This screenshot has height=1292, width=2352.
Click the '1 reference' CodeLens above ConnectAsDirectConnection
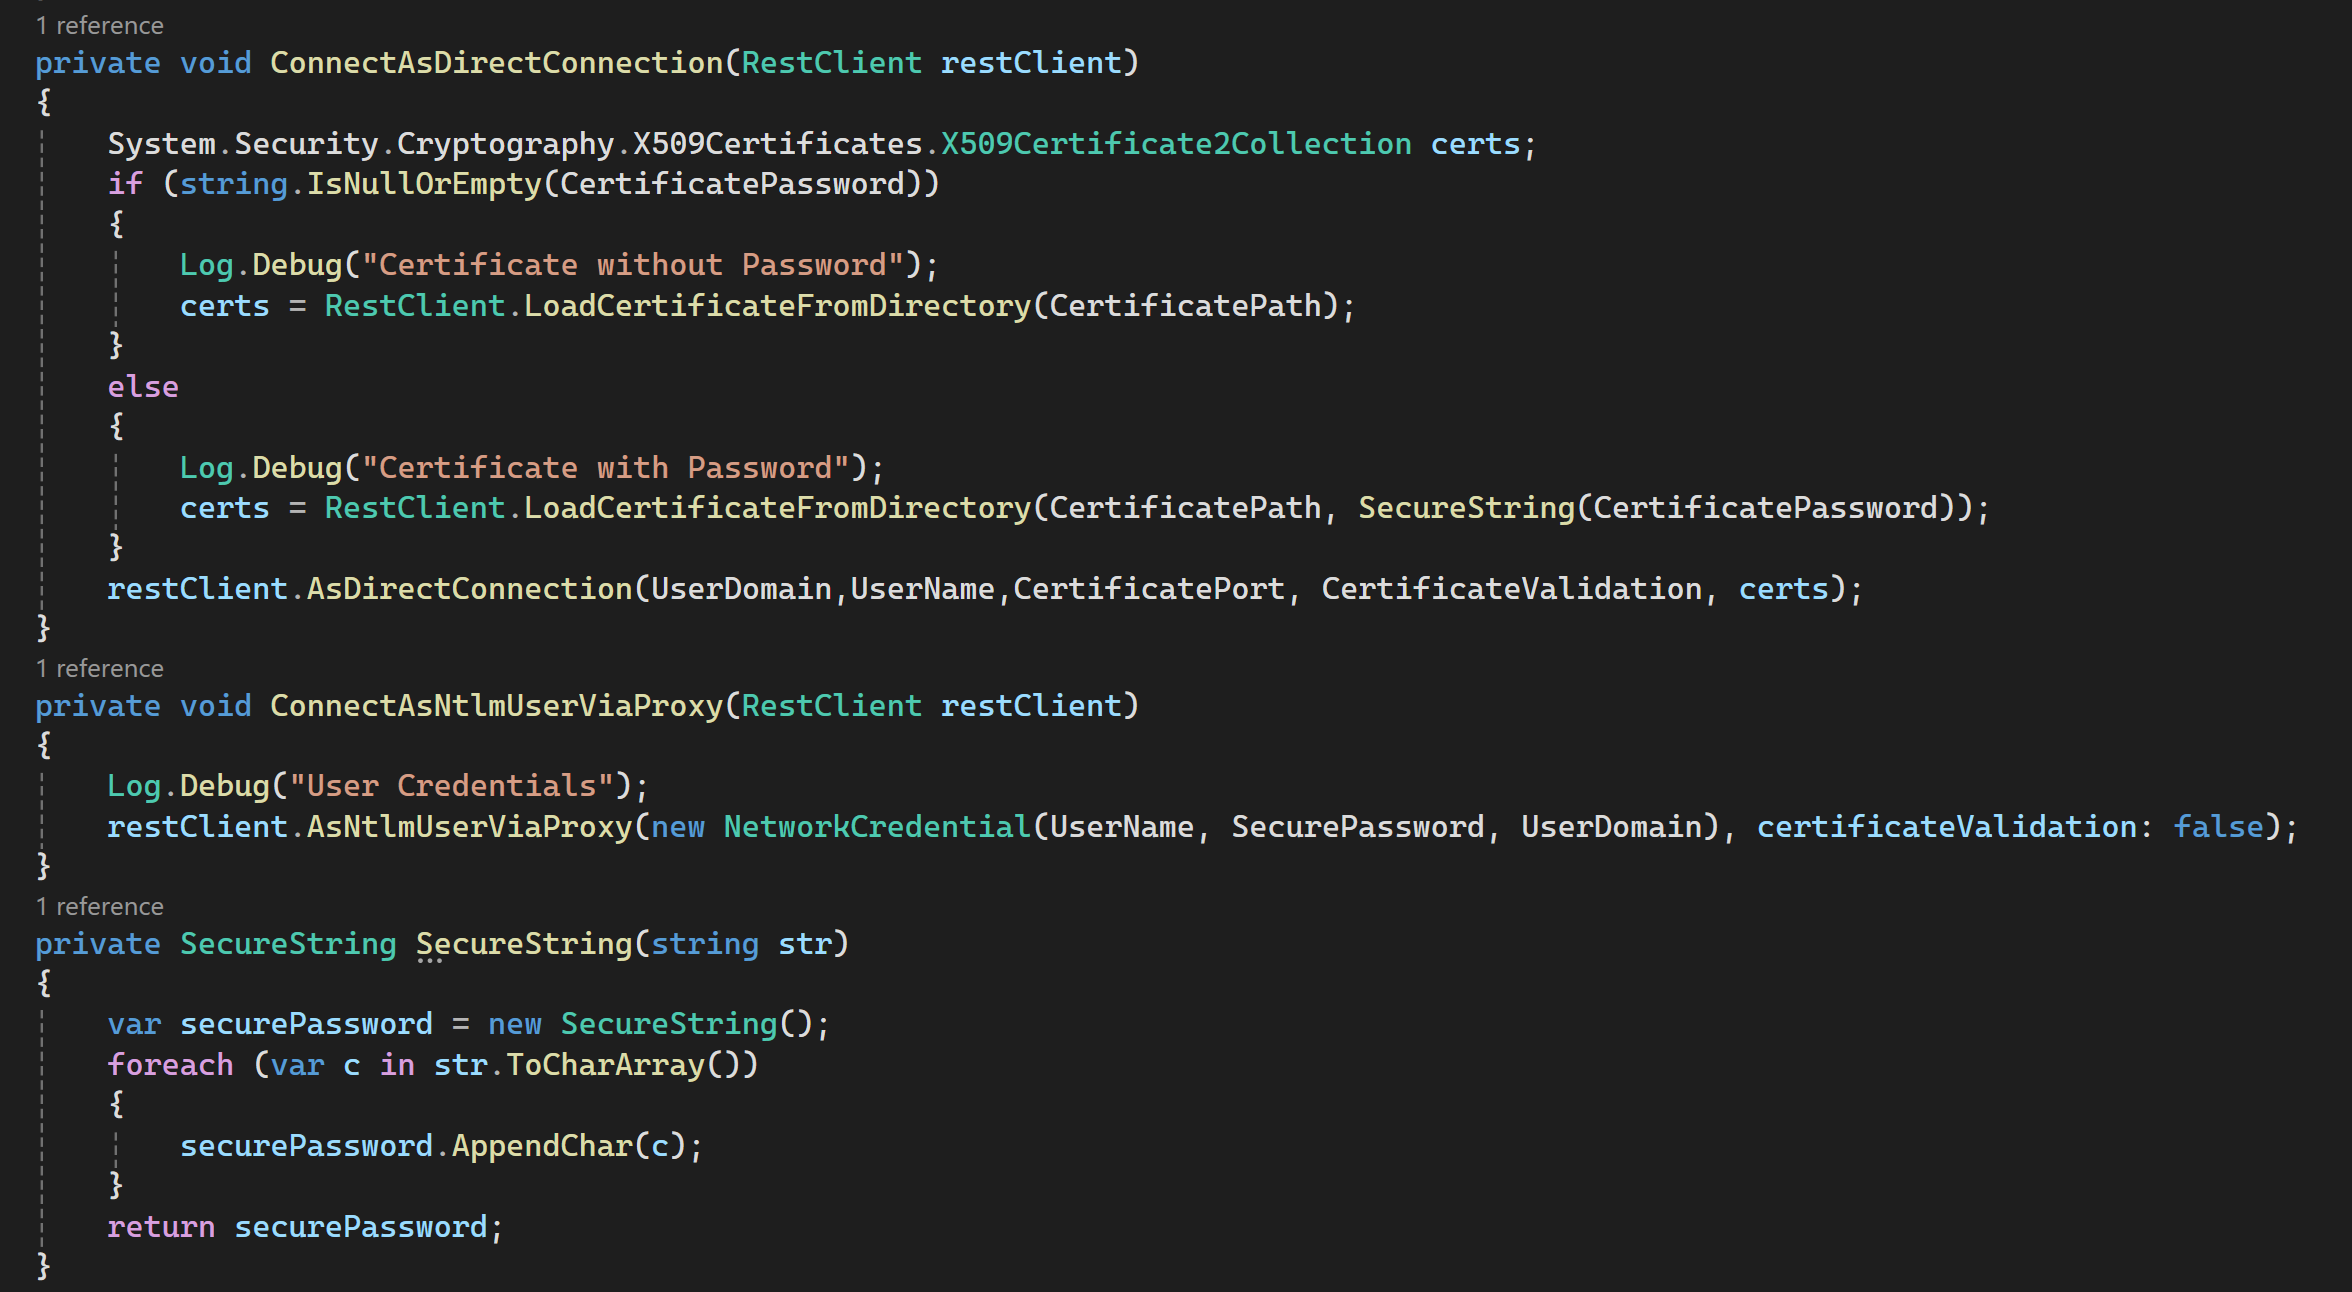coord(99,25)
